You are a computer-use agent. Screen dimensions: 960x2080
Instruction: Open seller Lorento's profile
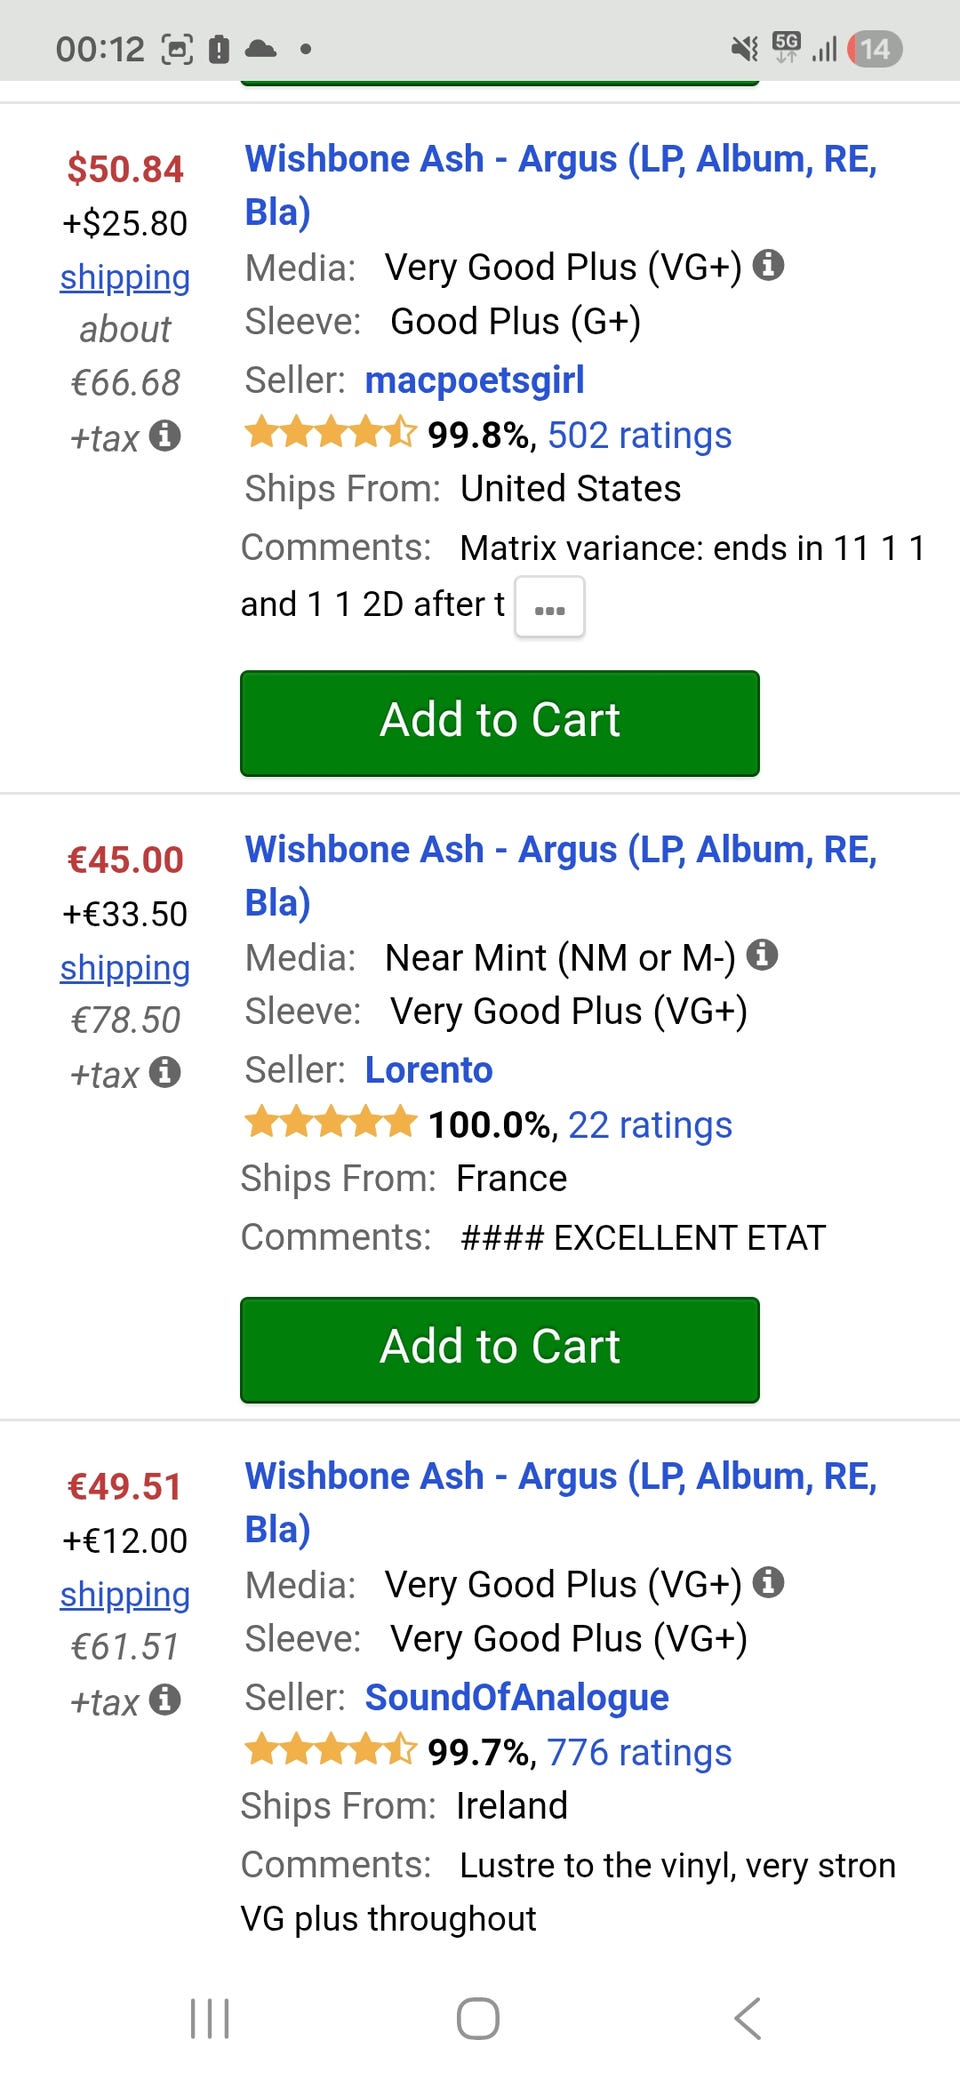click(428, 1070)
